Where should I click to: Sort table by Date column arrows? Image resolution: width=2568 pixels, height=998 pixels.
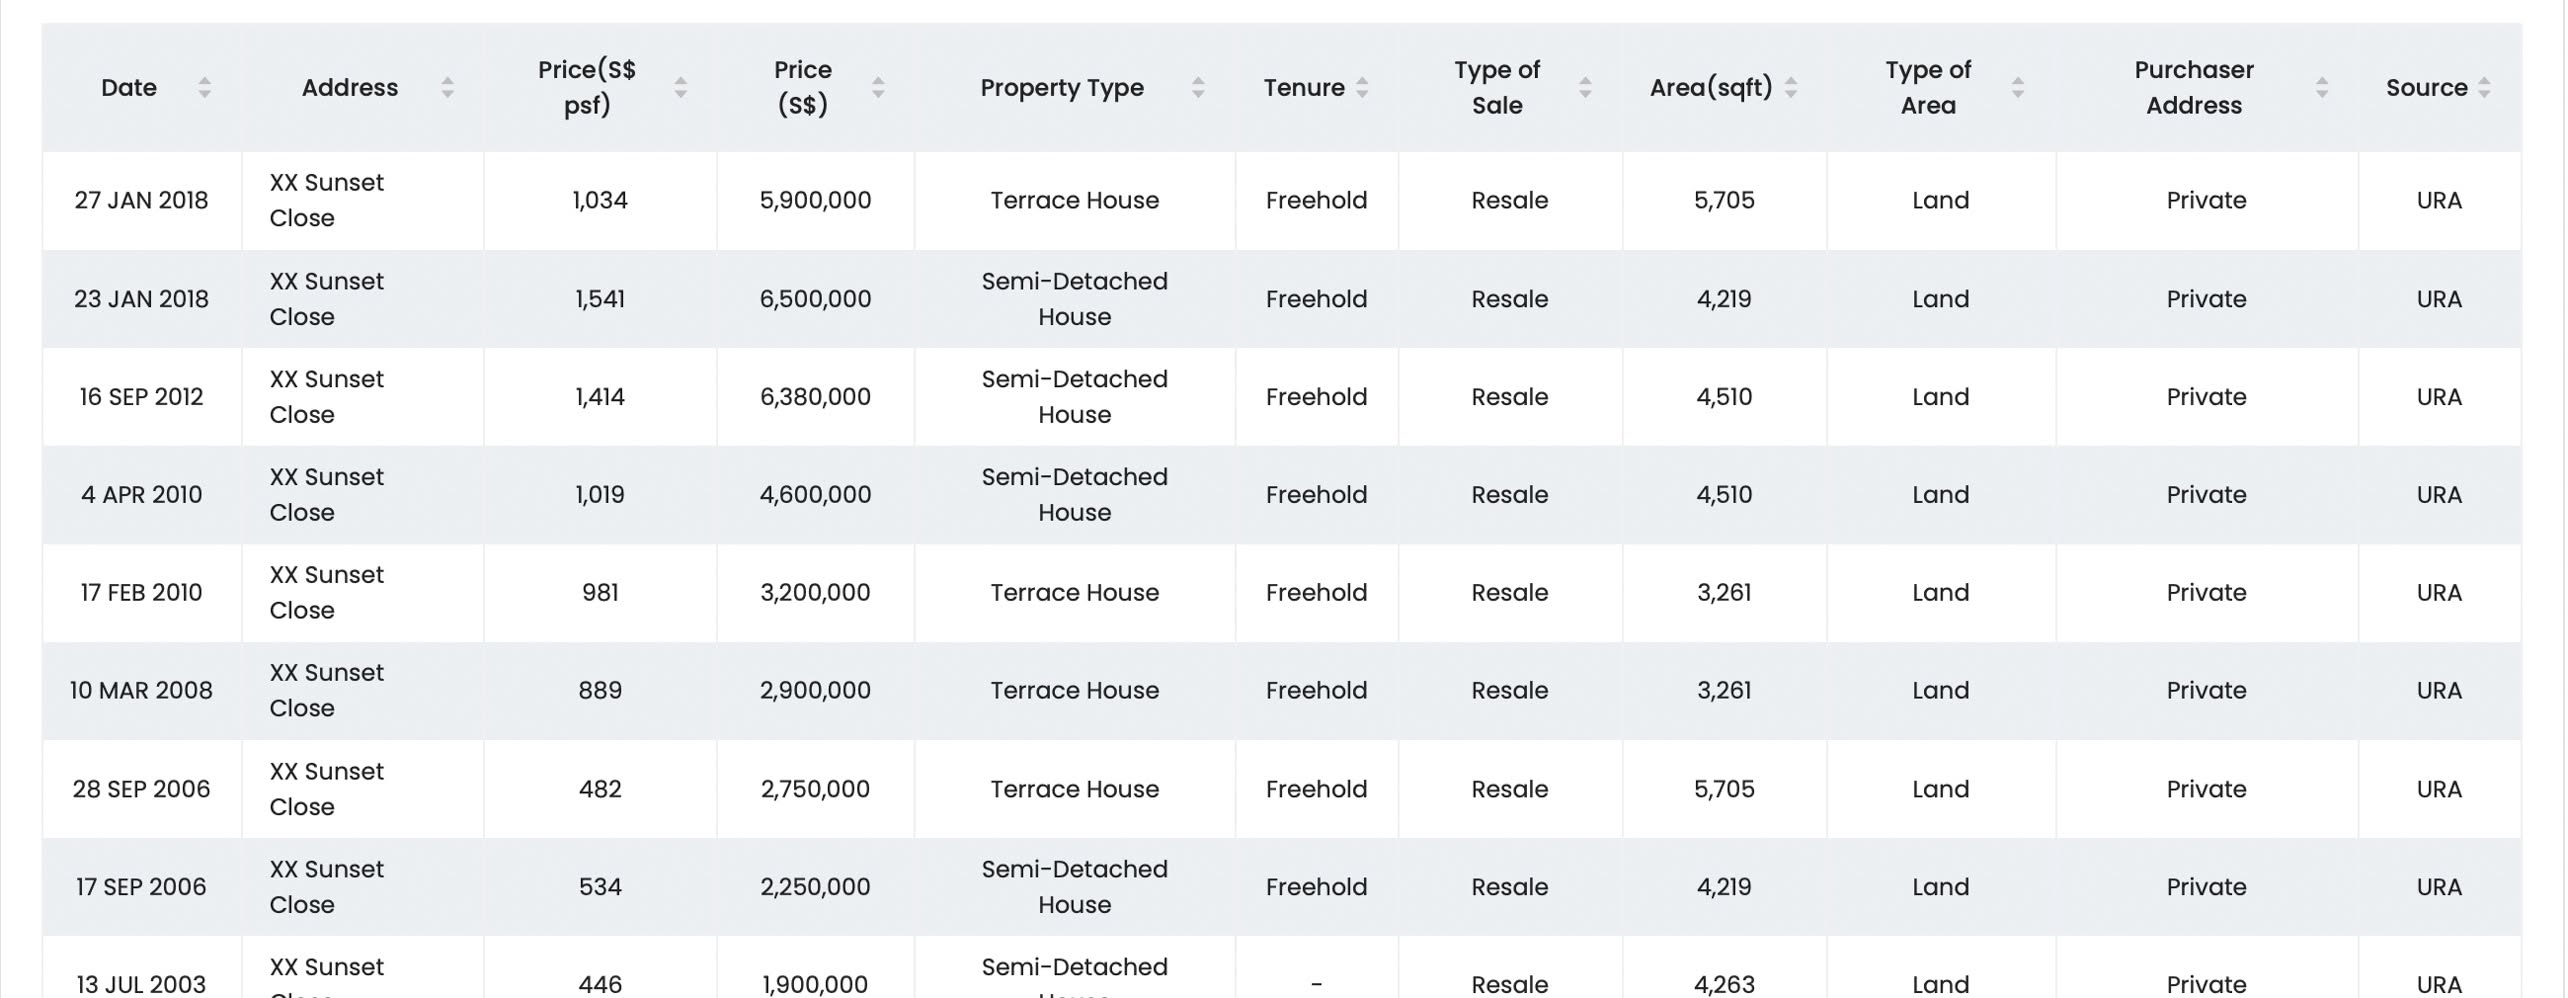click(204, 88)
